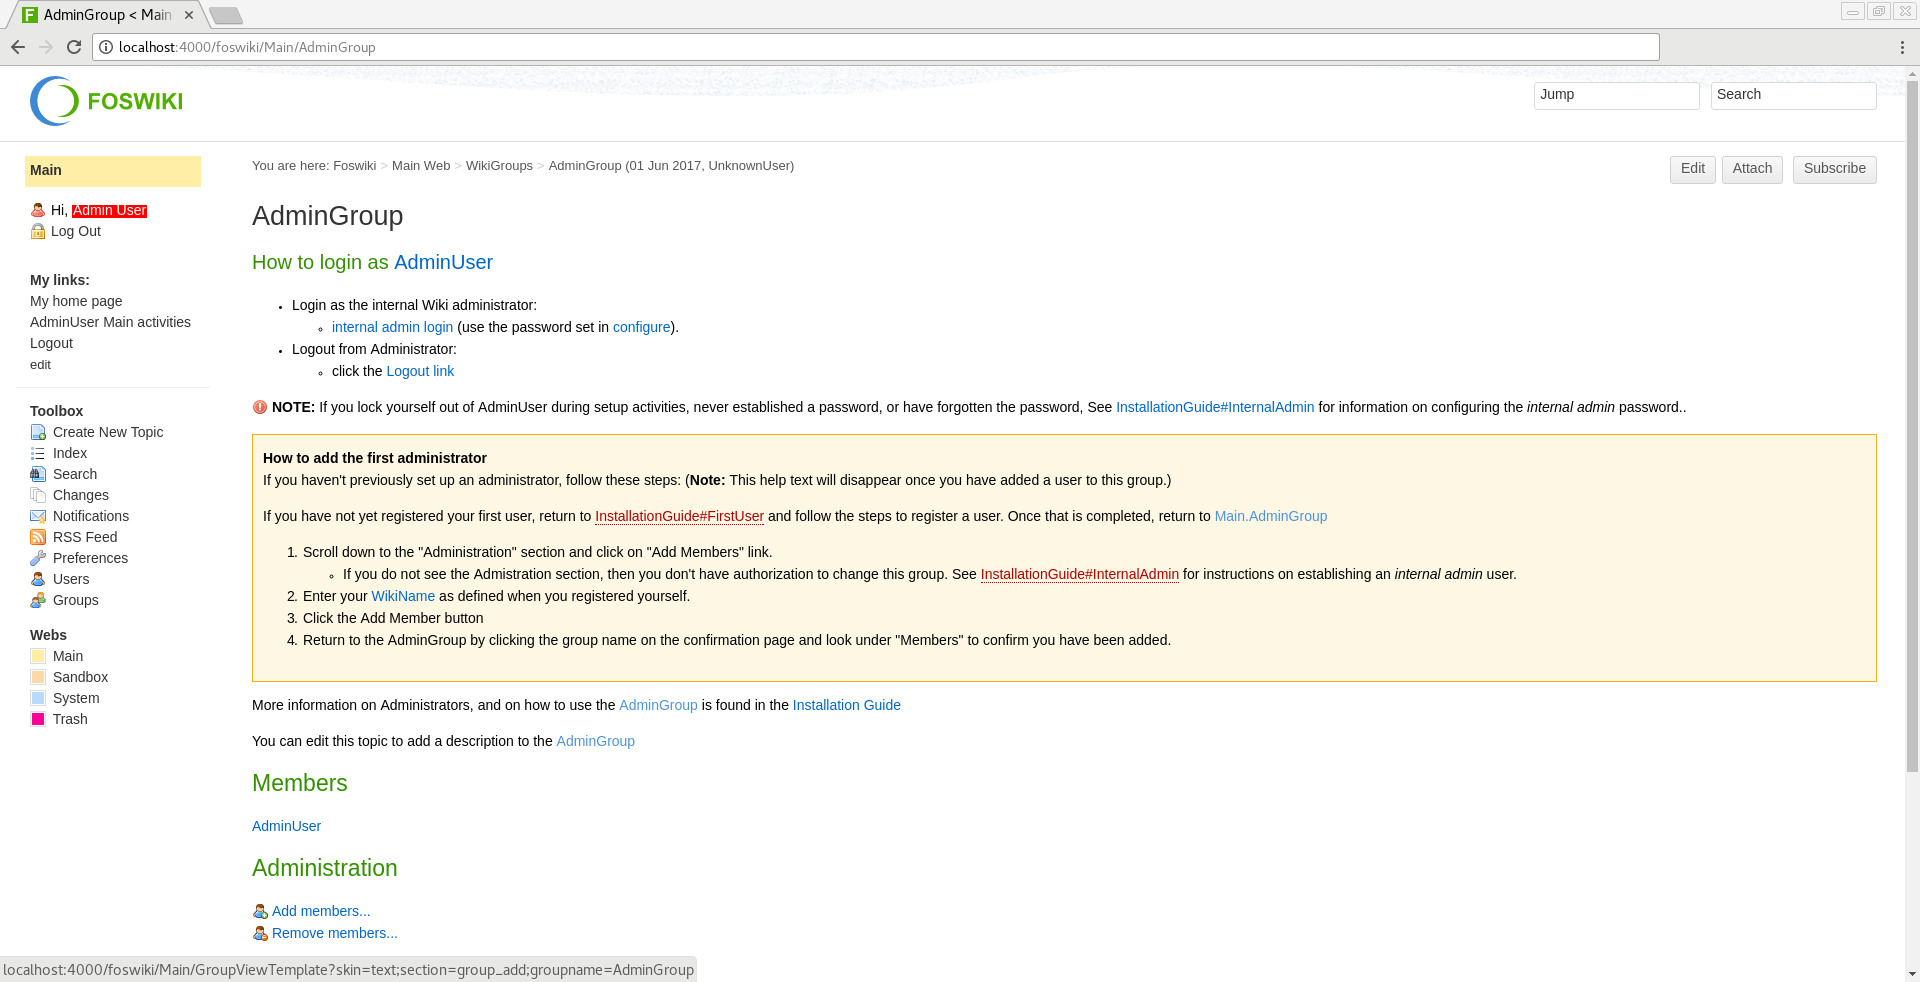This screenshot has height=982, width=1920.
Task: Click the Preferences wrench icon
Action: pyautogui.click(x=38, y=558)
